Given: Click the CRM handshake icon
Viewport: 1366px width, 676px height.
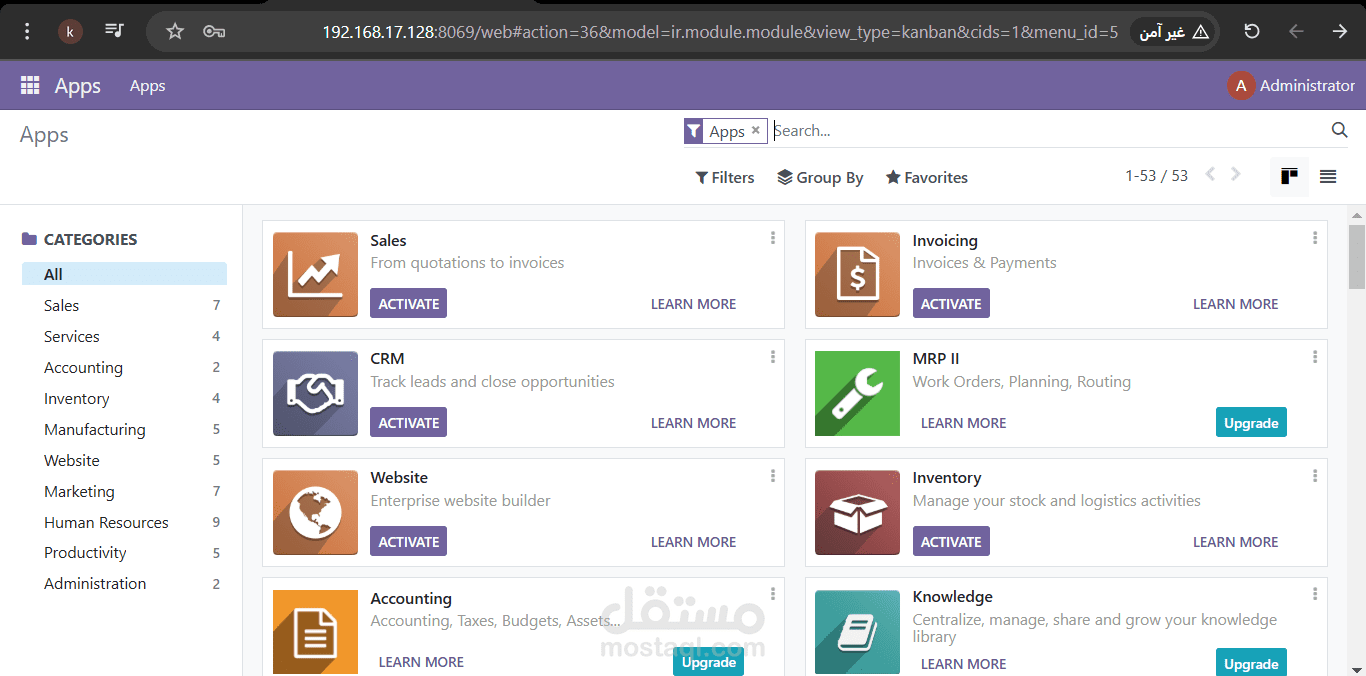Looking at the screenshot, I should pyautogui.click(x=315, y=394).
